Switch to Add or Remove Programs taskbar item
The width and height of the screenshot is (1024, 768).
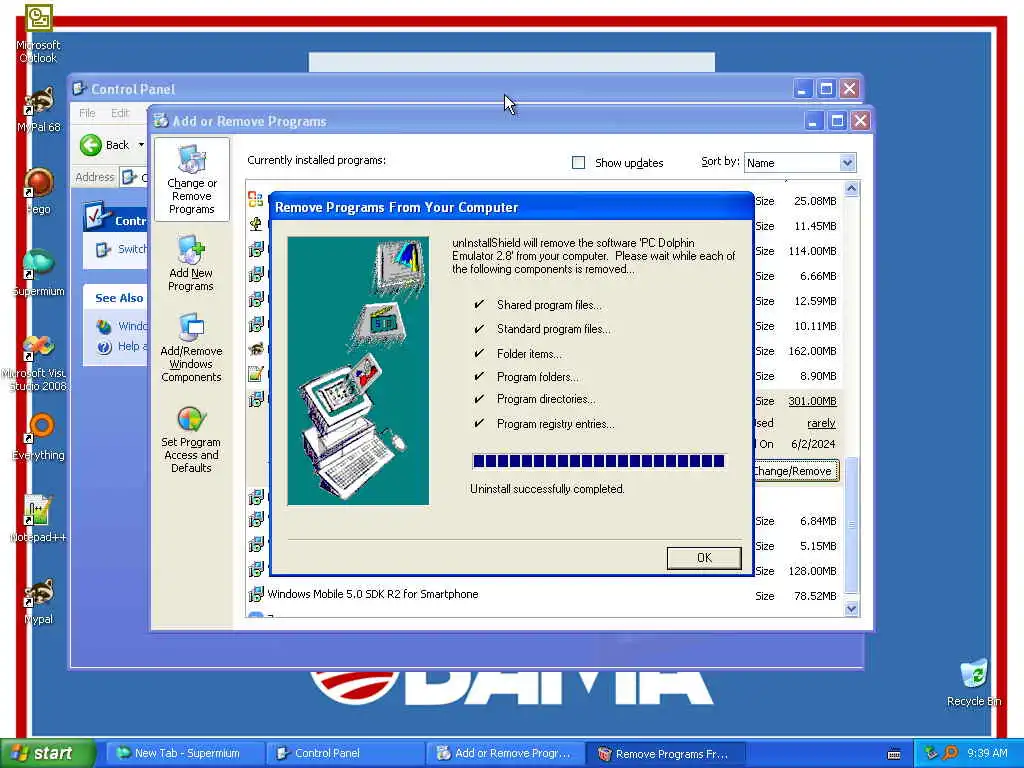click(x=505, y=753)
